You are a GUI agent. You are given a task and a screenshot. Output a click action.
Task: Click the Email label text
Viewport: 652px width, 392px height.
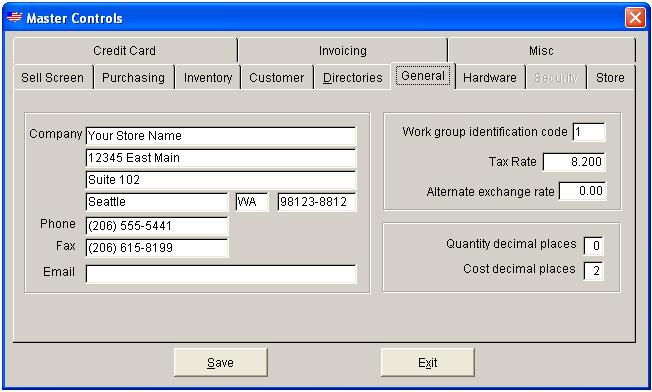59,272
